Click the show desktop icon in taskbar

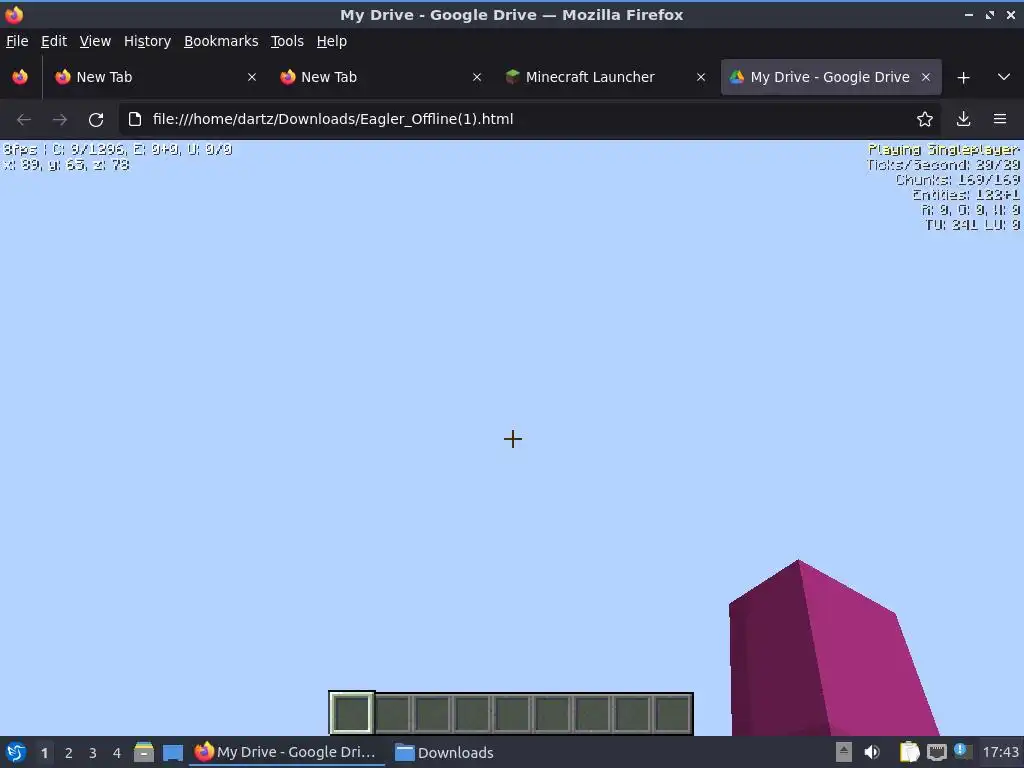point(172,753)
